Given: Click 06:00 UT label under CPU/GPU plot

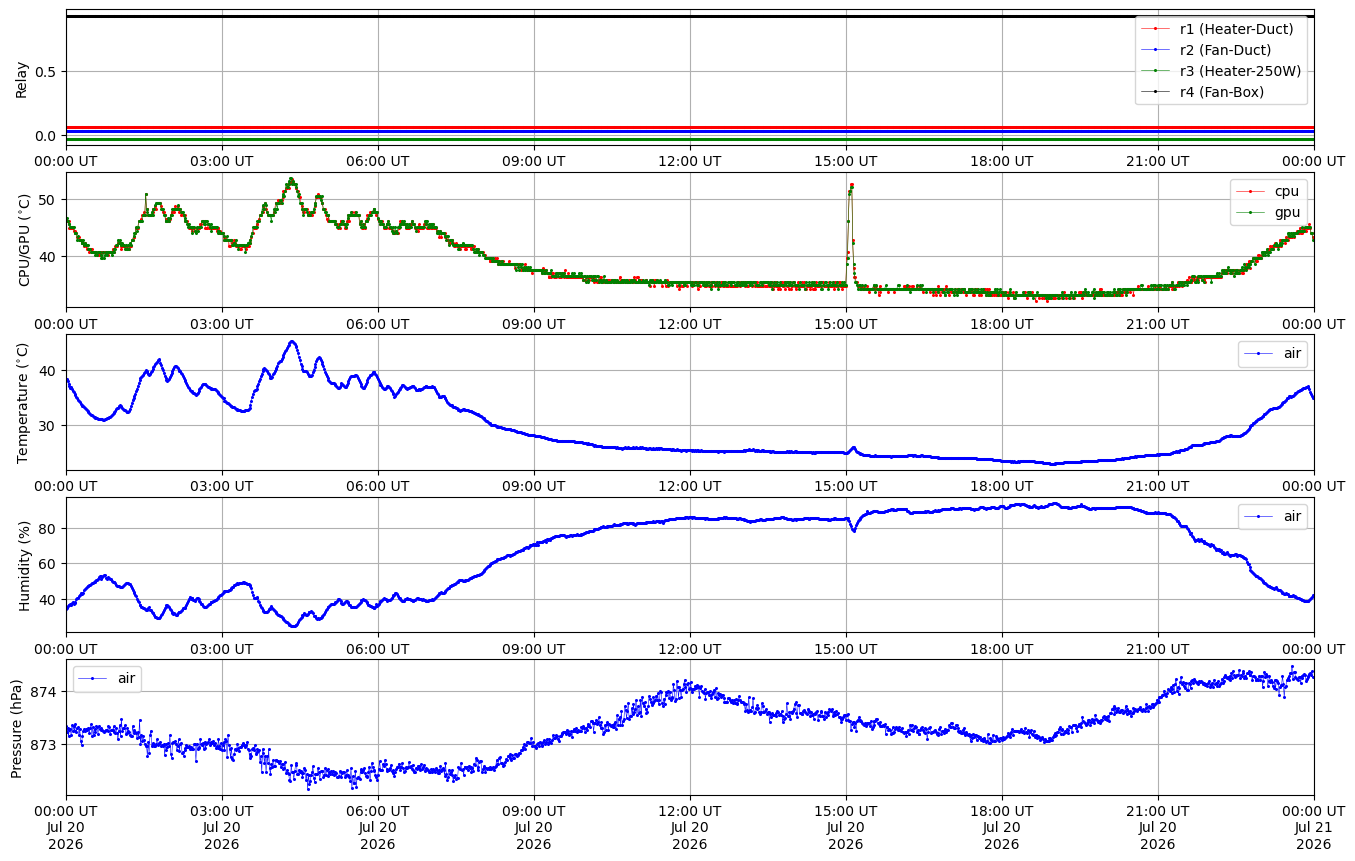Looking at the screenshot, I should [x=378, y=324].
